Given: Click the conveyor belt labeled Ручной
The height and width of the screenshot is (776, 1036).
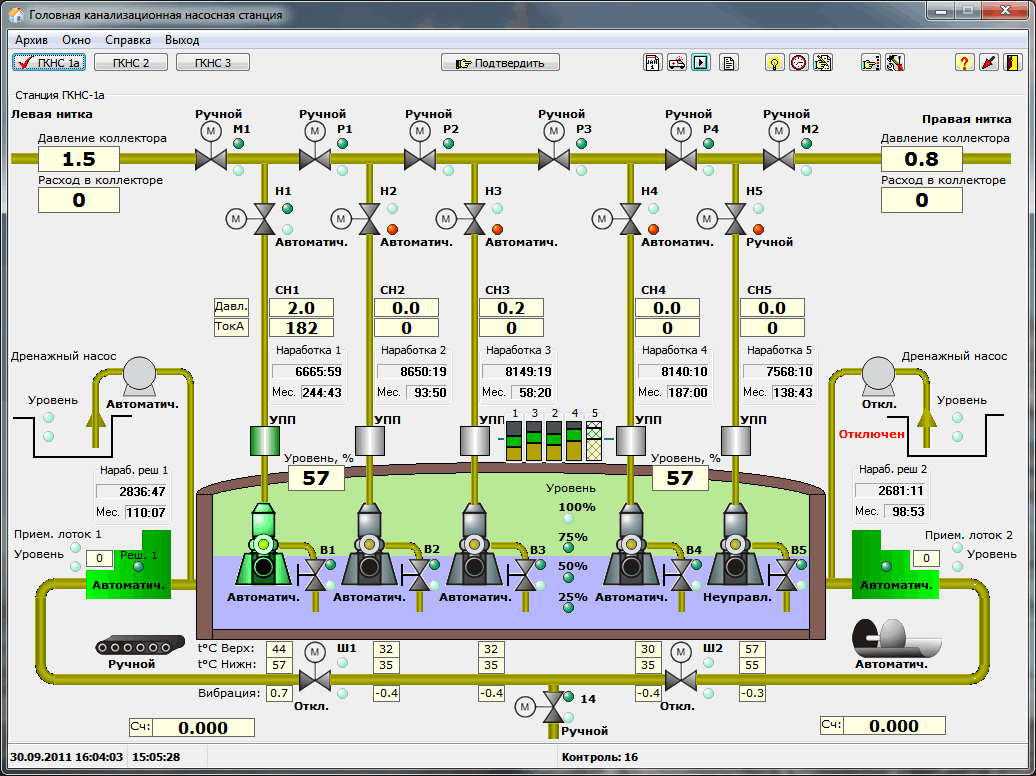Looking at the screenshot, I should [139, 645].
